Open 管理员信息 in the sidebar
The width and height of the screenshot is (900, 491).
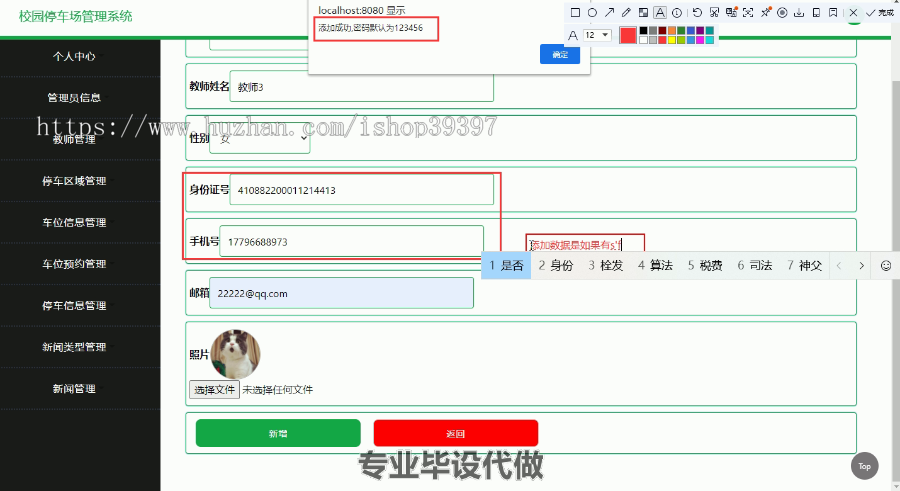click(x=74, y=98)
